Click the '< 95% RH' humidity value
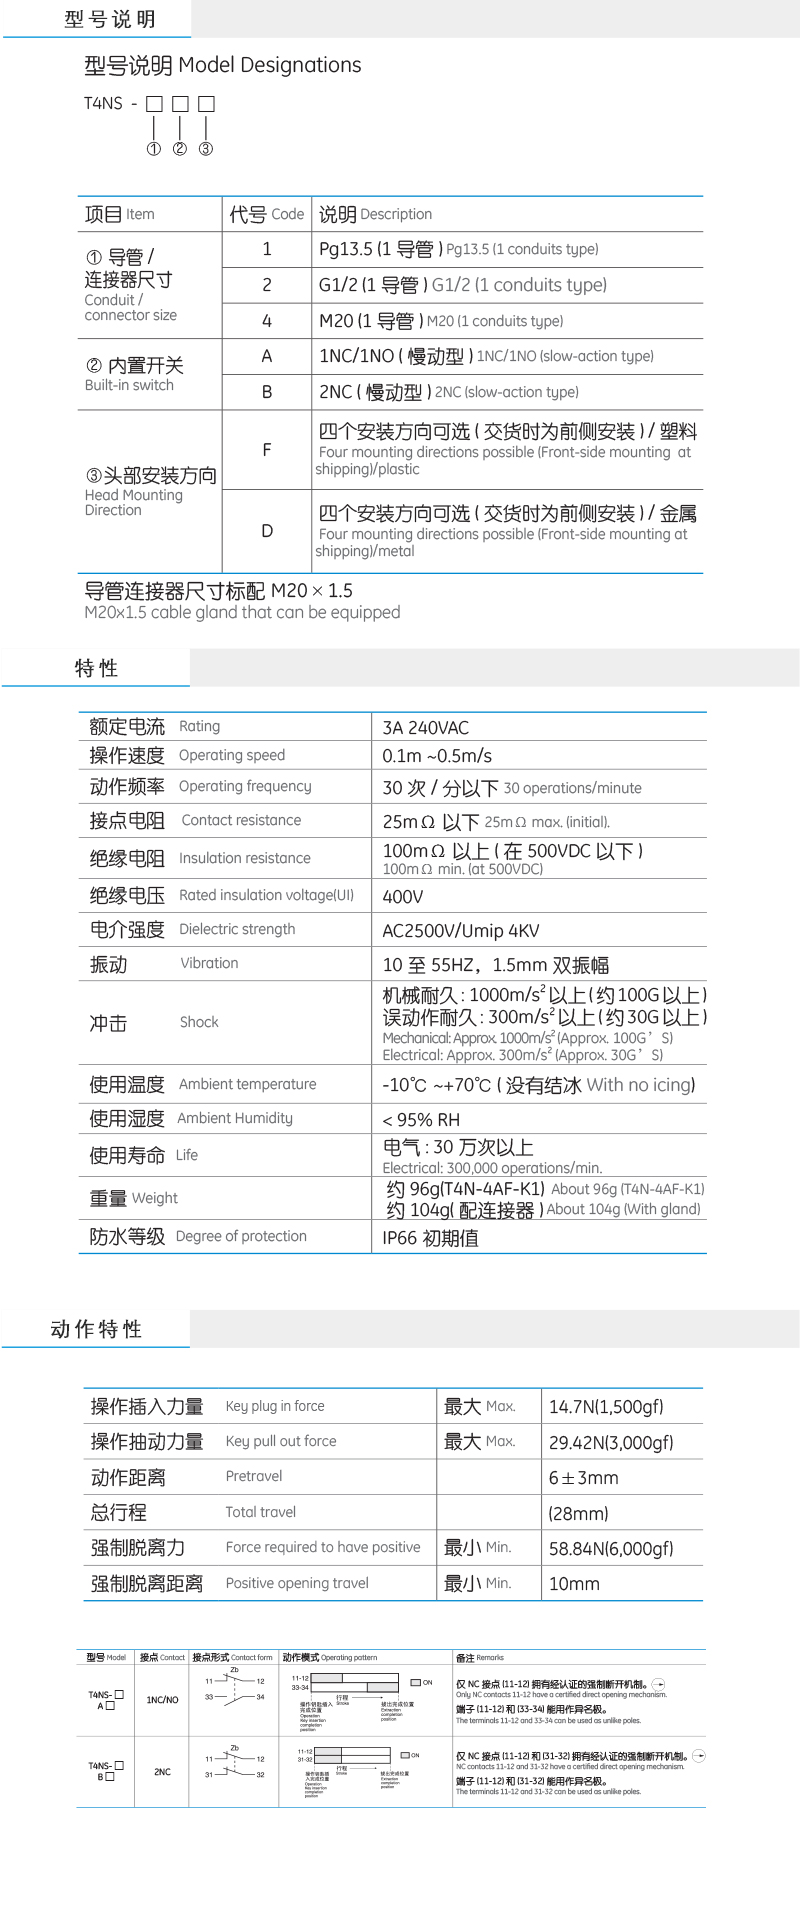The image size is (800, 1914). click(x=421, y=1120)
